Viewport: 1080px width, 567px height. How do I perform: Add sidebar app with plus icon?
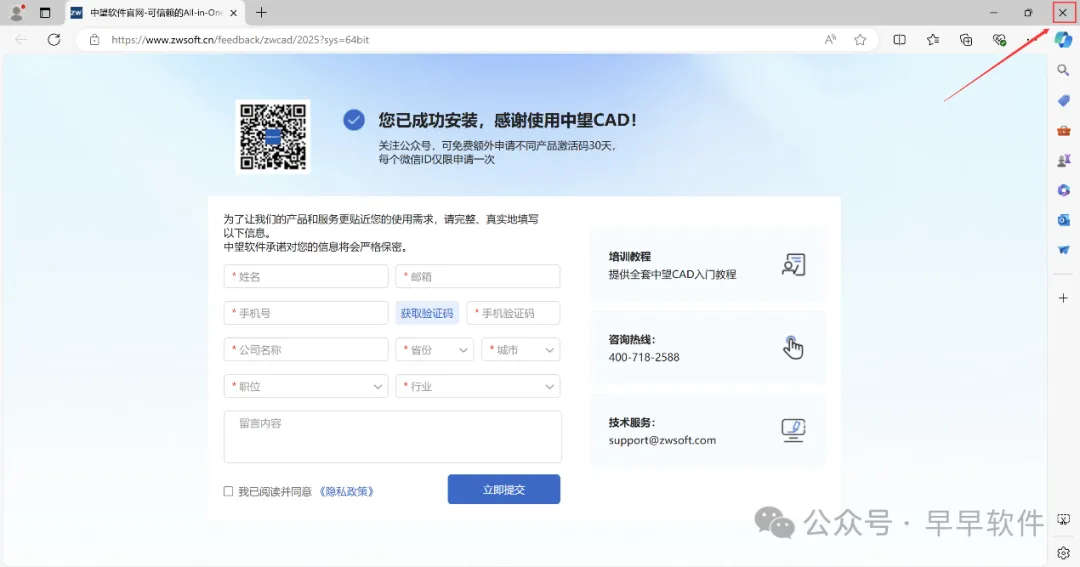[1063, 298]
